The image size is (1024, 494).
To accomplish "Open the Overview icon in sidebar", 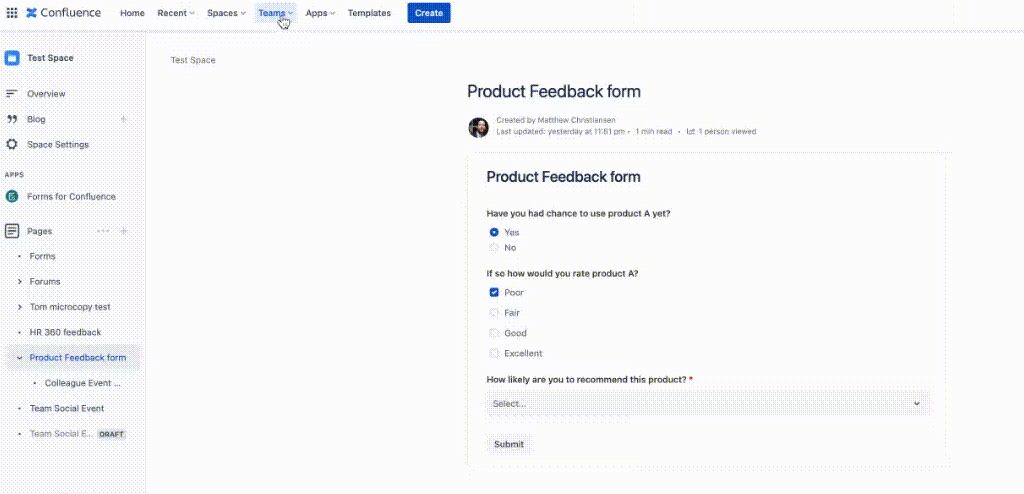I will 12,94.
